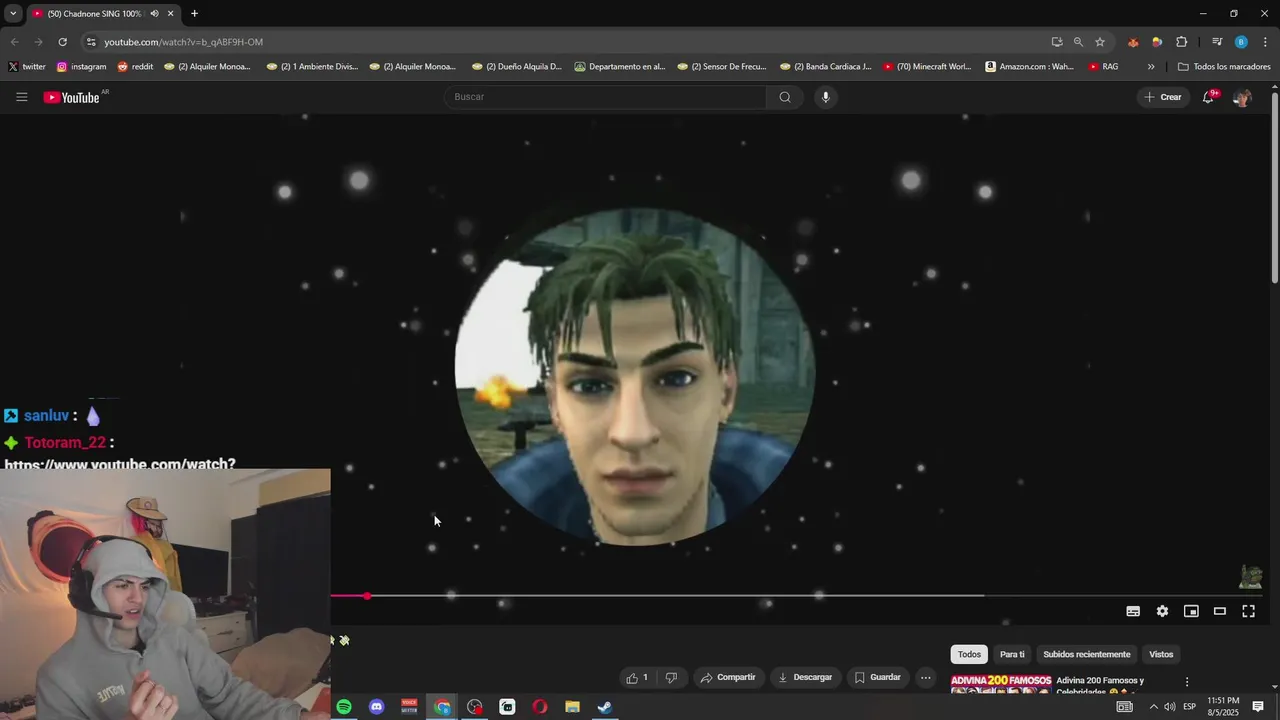Open a new browser tab
This screenshot has width=1280, height=720.
click(194, 14)
